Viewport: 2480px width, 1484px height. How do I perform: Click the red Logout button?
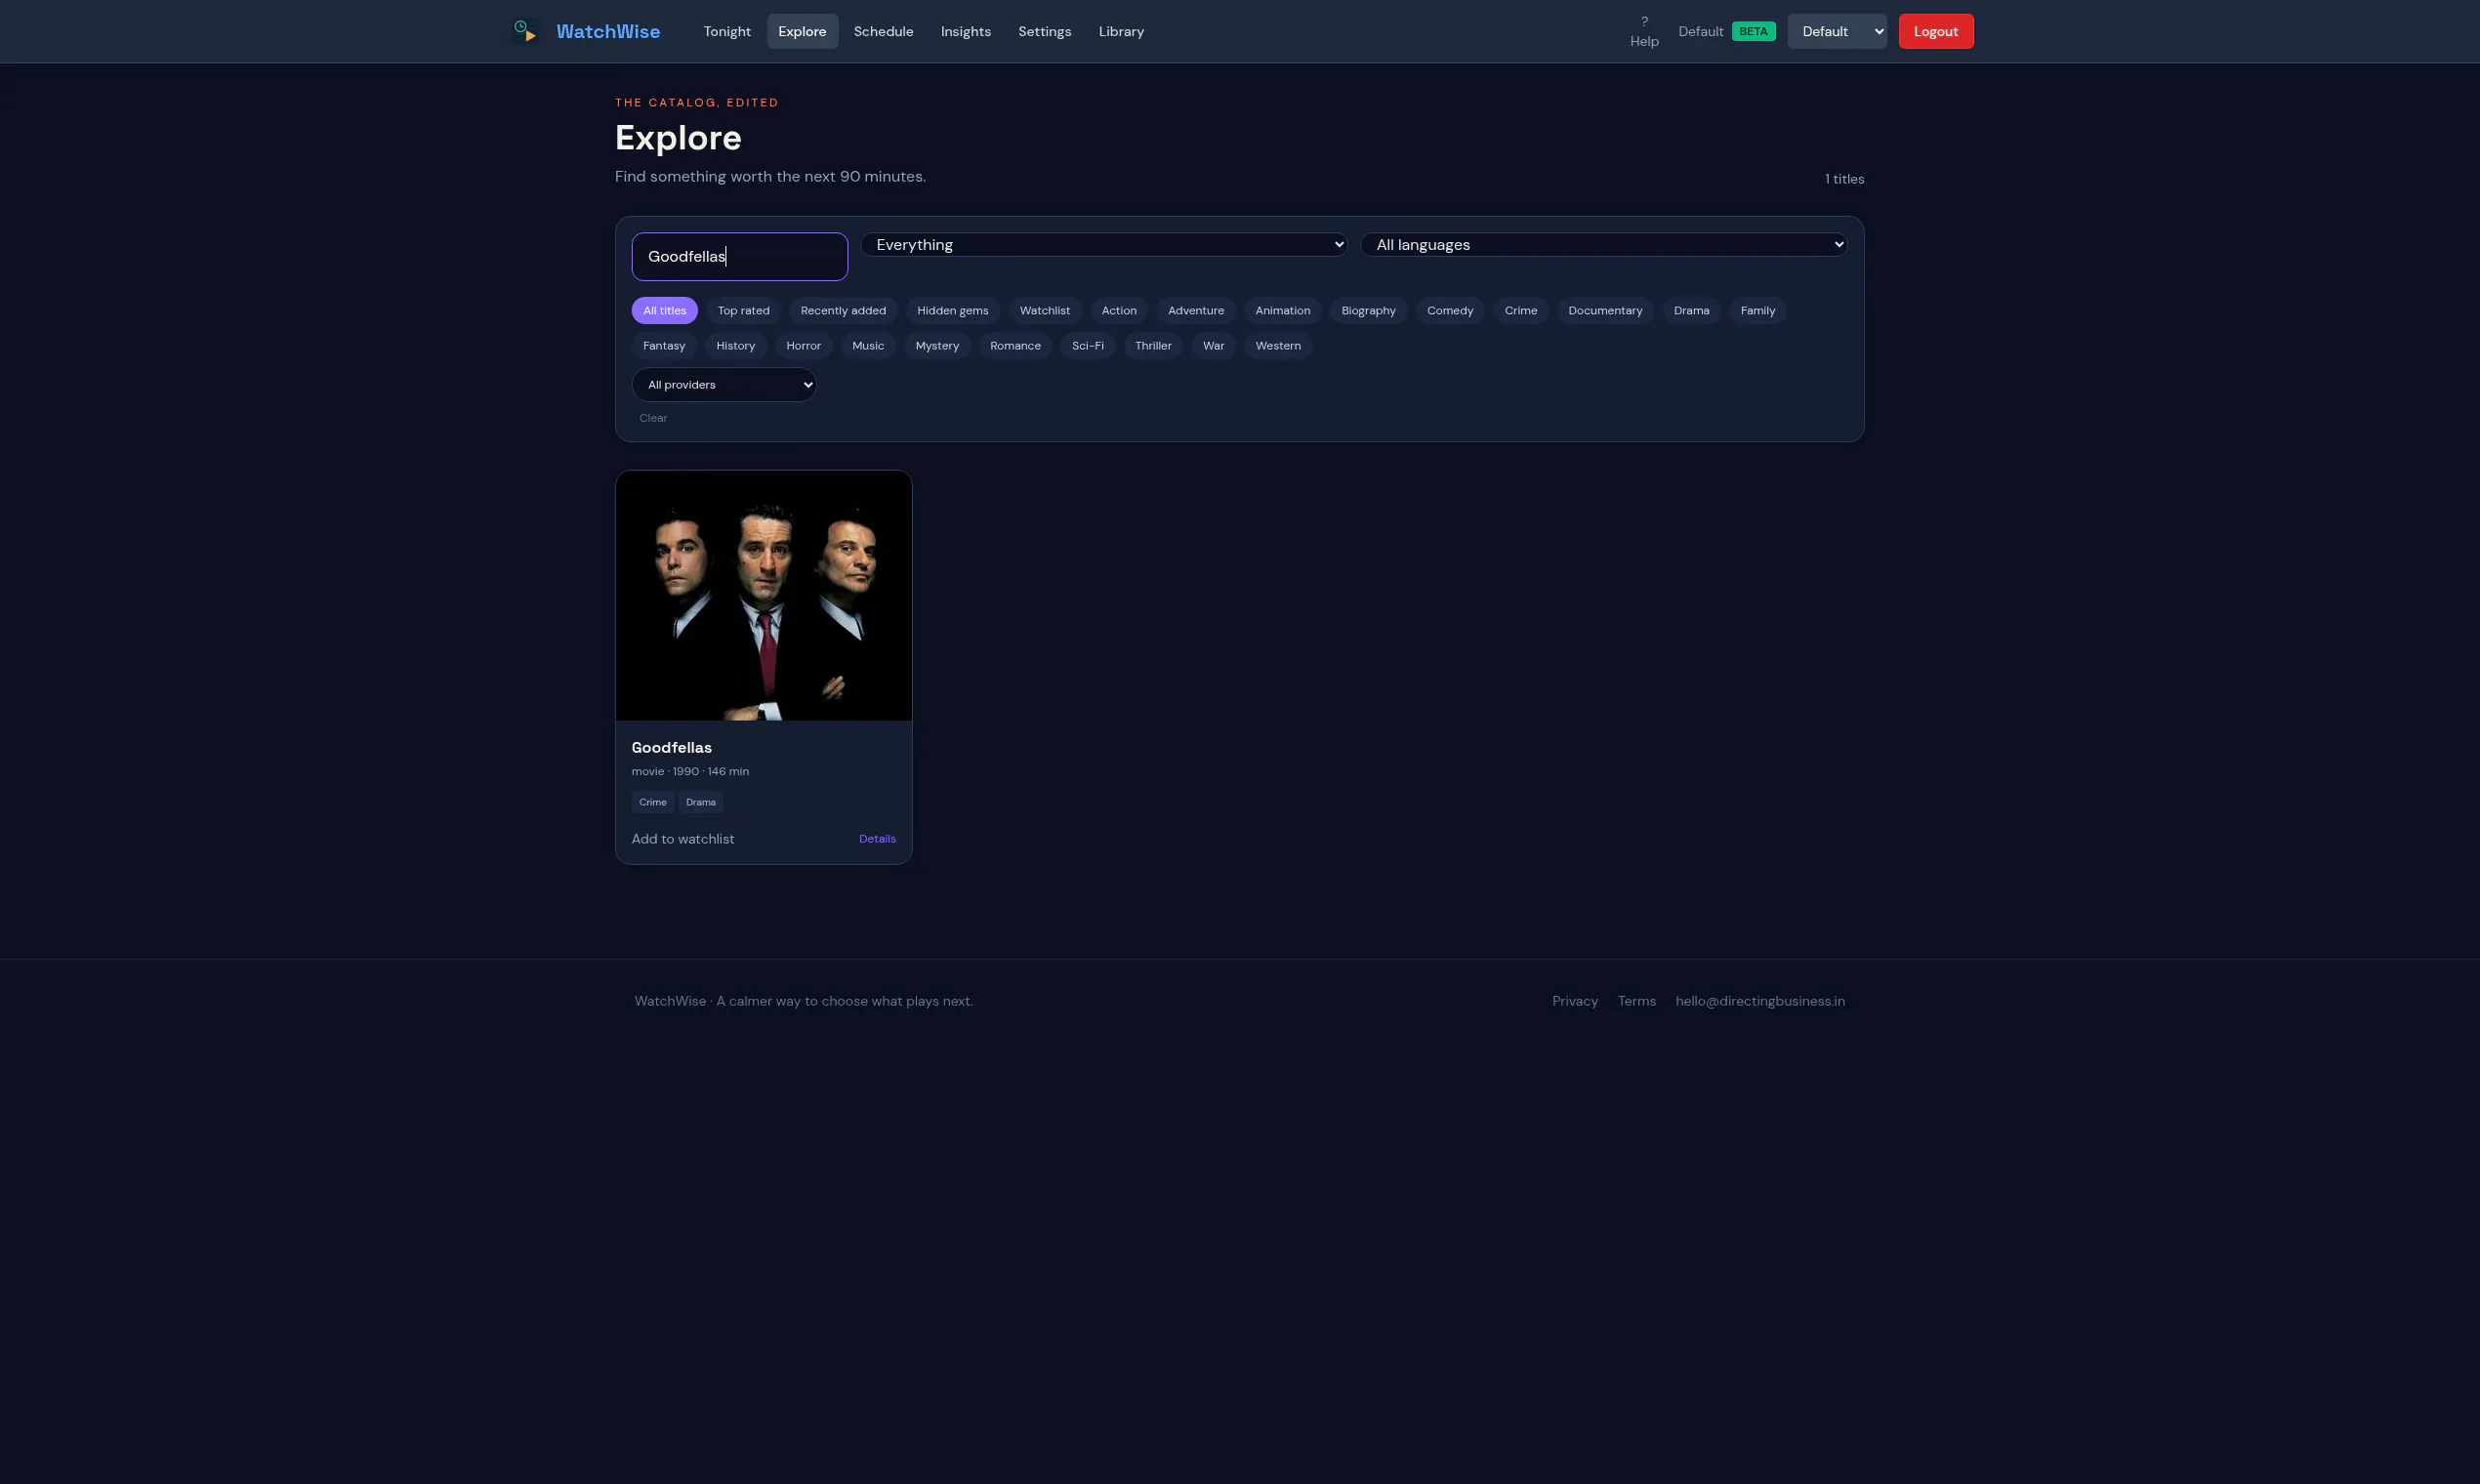tap(1935, 31)
